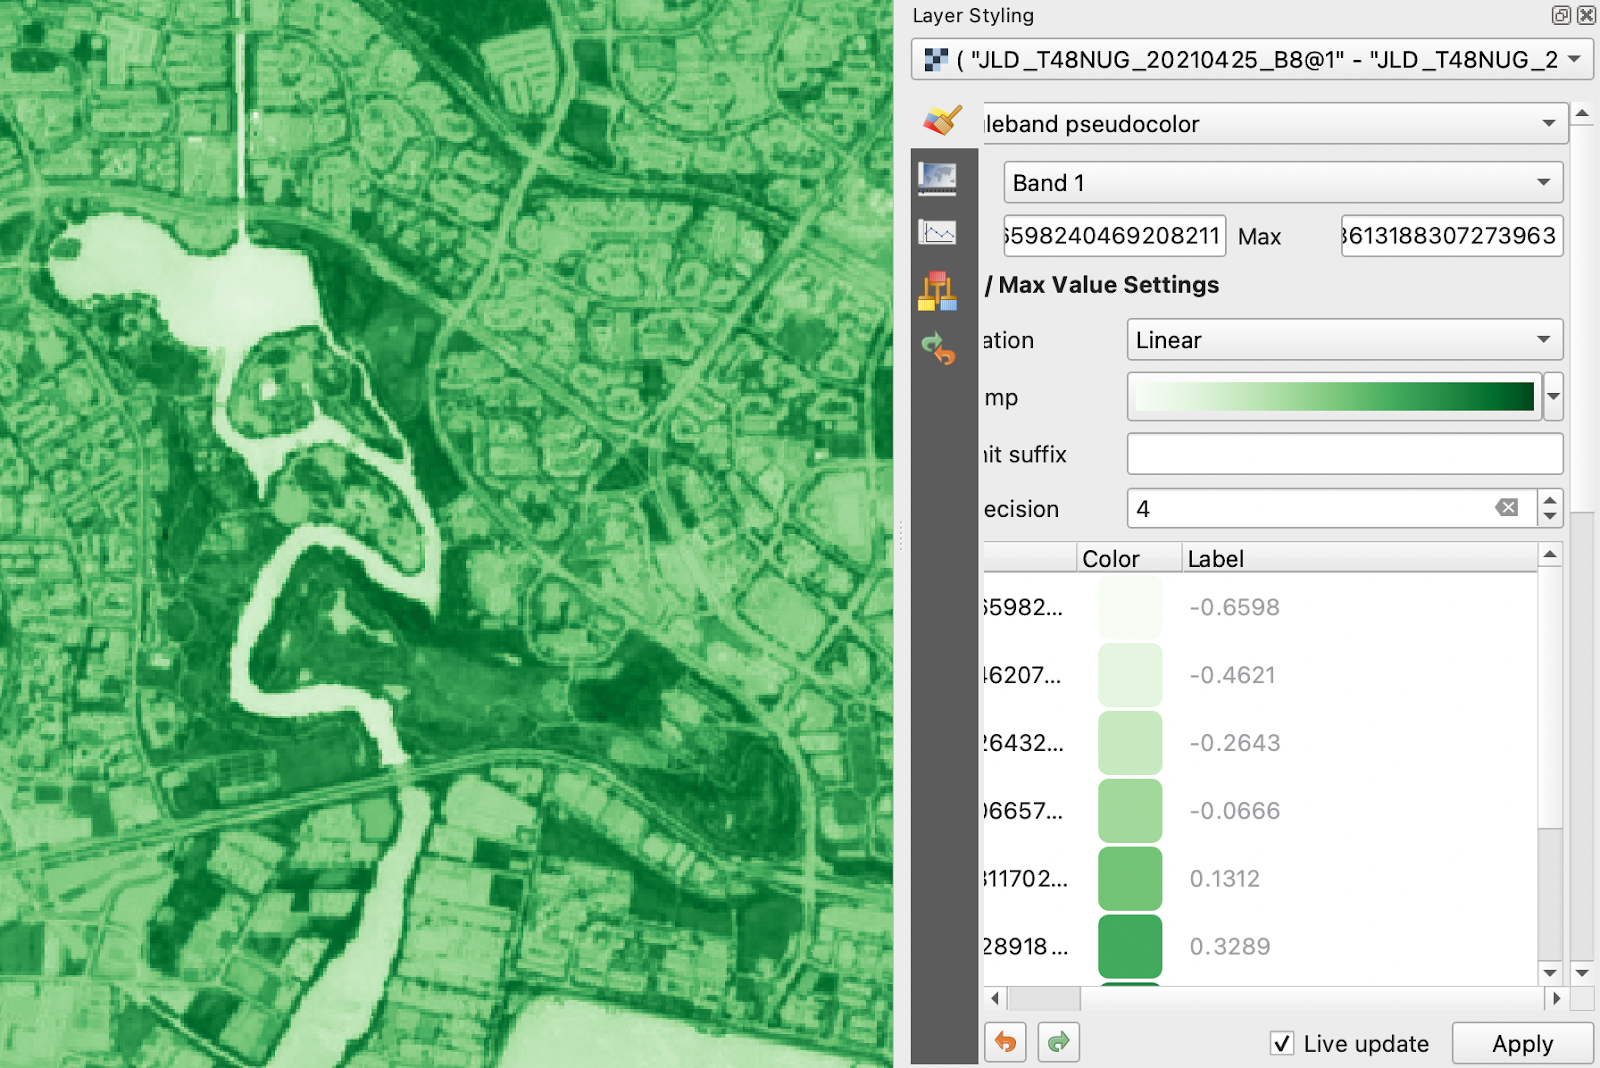Screen dimensions: 1600x1068
Task: Expand the Band 1 dropdown
Action: point(1282,183)
